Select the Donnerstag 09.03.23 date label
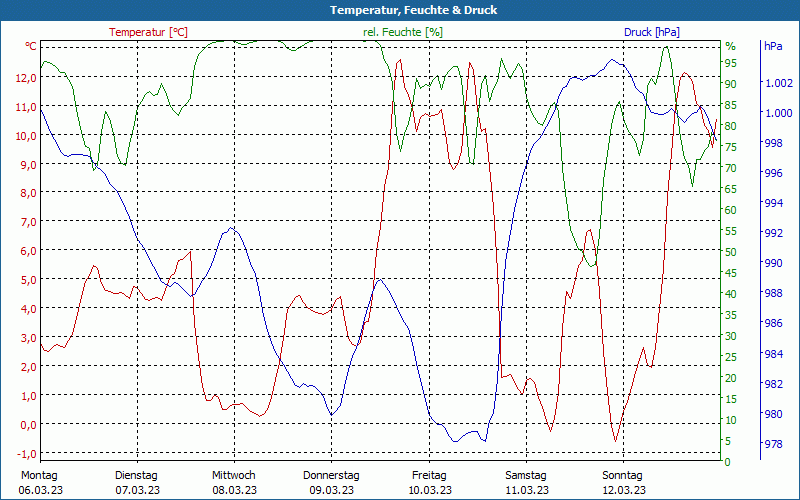 click(x=331, y=482)
